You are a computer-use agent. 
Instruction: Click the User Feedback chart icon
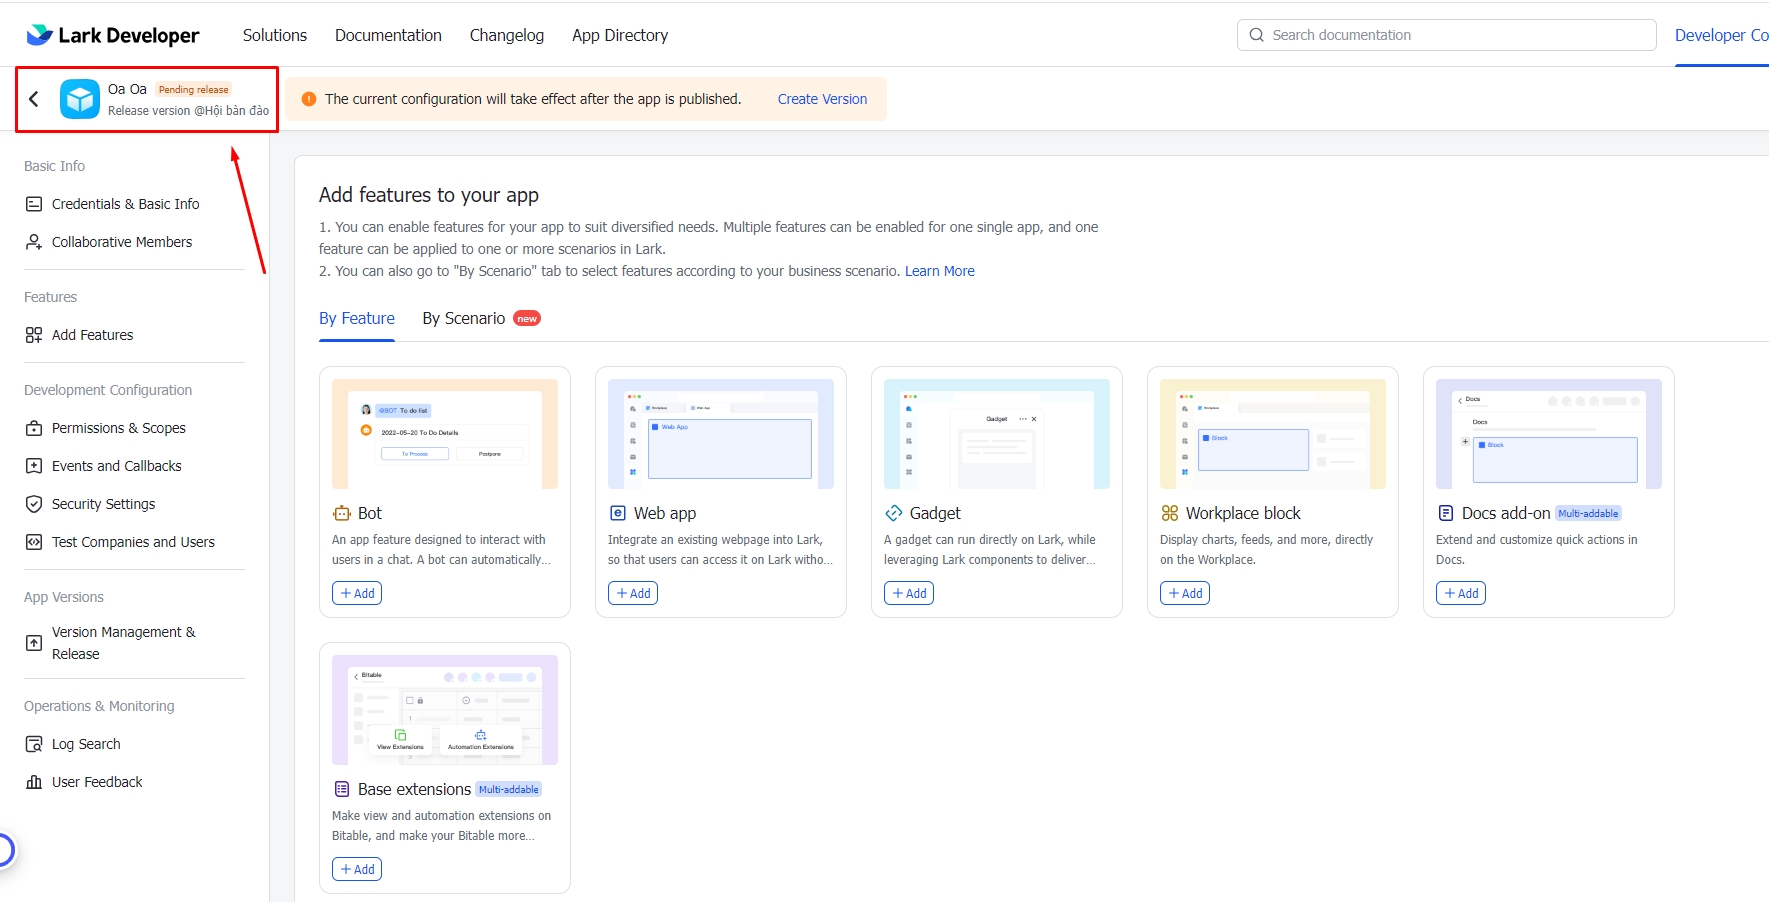coord(34,782)
